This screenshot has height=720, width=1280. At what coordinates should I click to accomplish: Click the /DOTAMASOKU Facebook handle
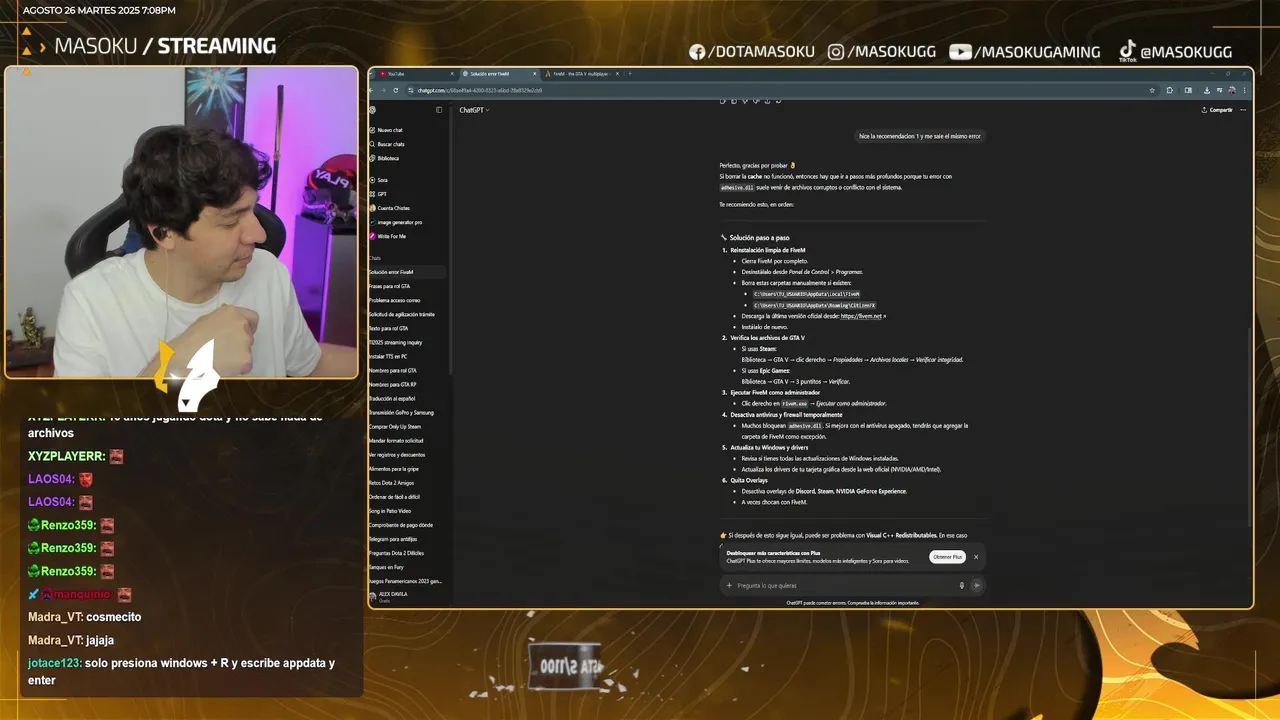(x=752, y=52)
